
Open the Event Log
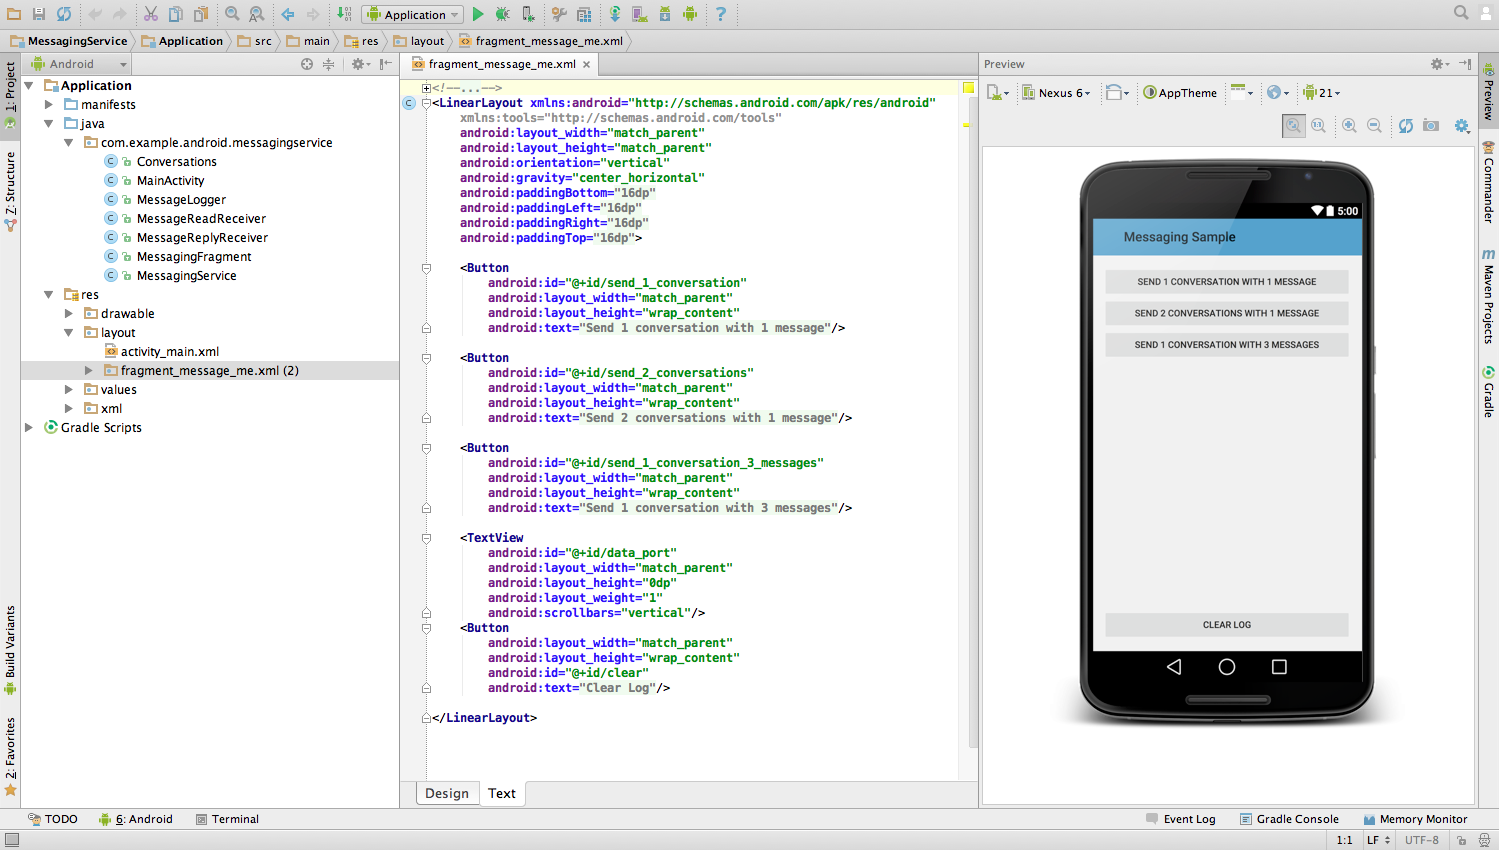[1181, 819]
